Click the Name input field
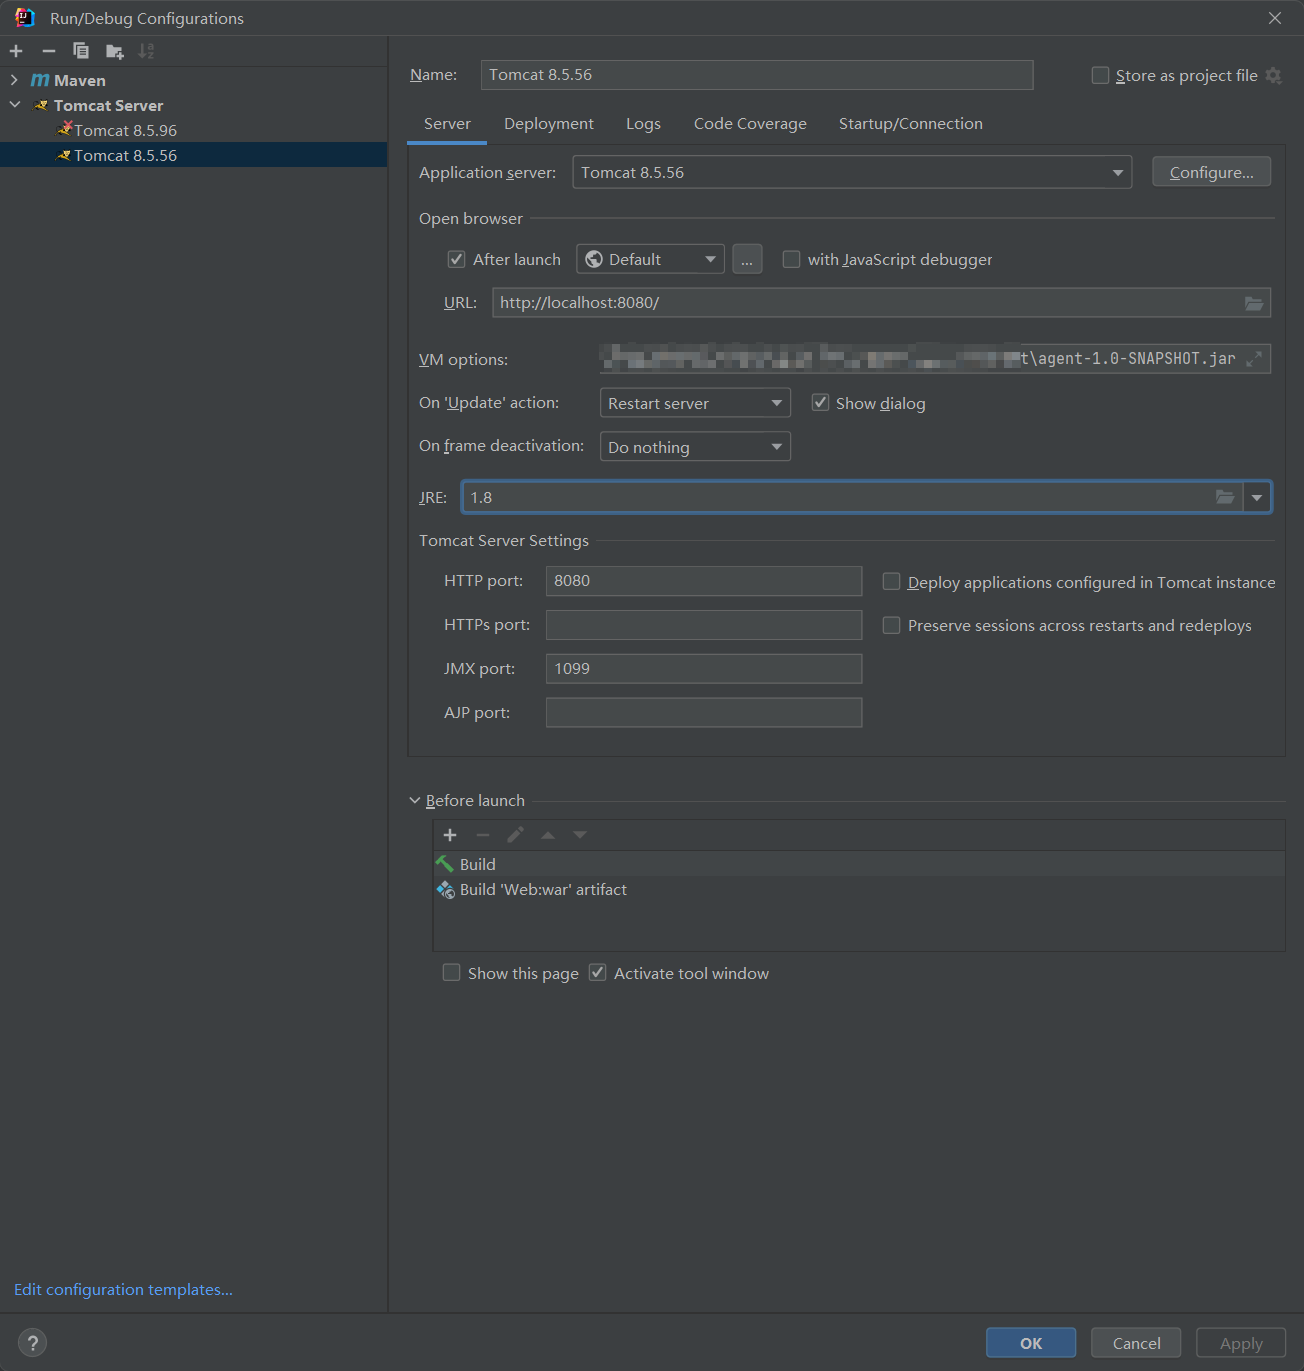The width and height of the screenshot is (1304, 1371). point(757,75)
